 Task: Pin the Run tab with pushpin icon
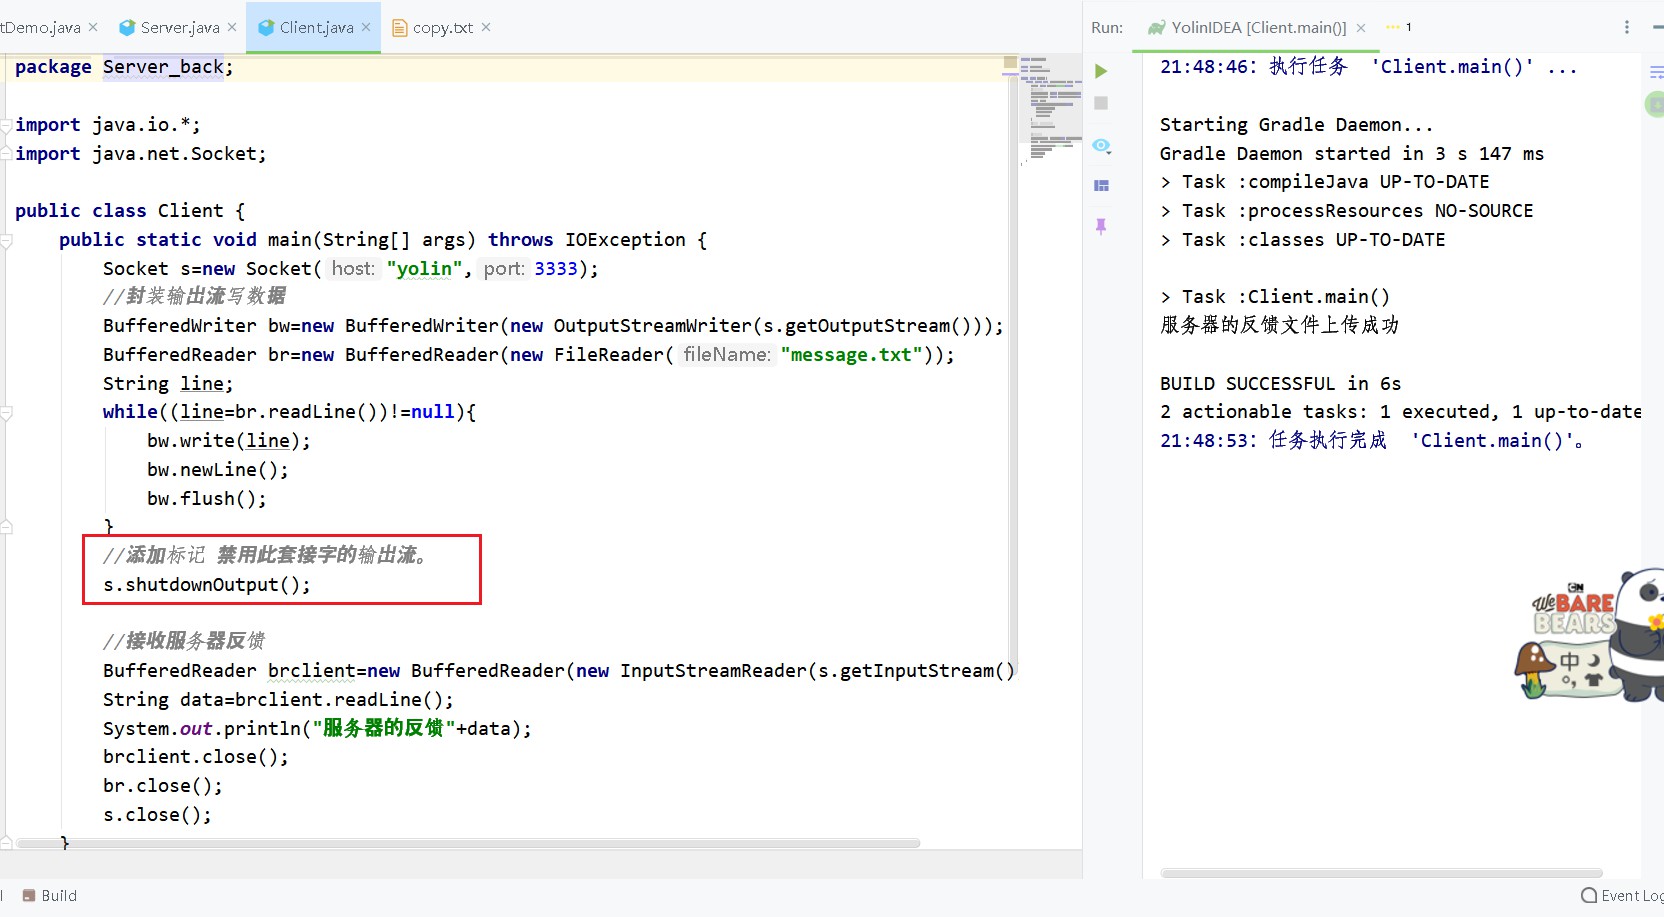point(1101,227)
